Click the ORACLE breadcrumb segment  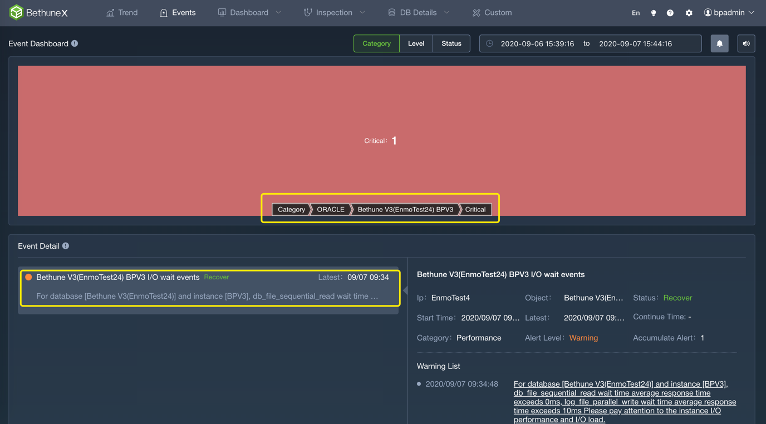(330, 209)
